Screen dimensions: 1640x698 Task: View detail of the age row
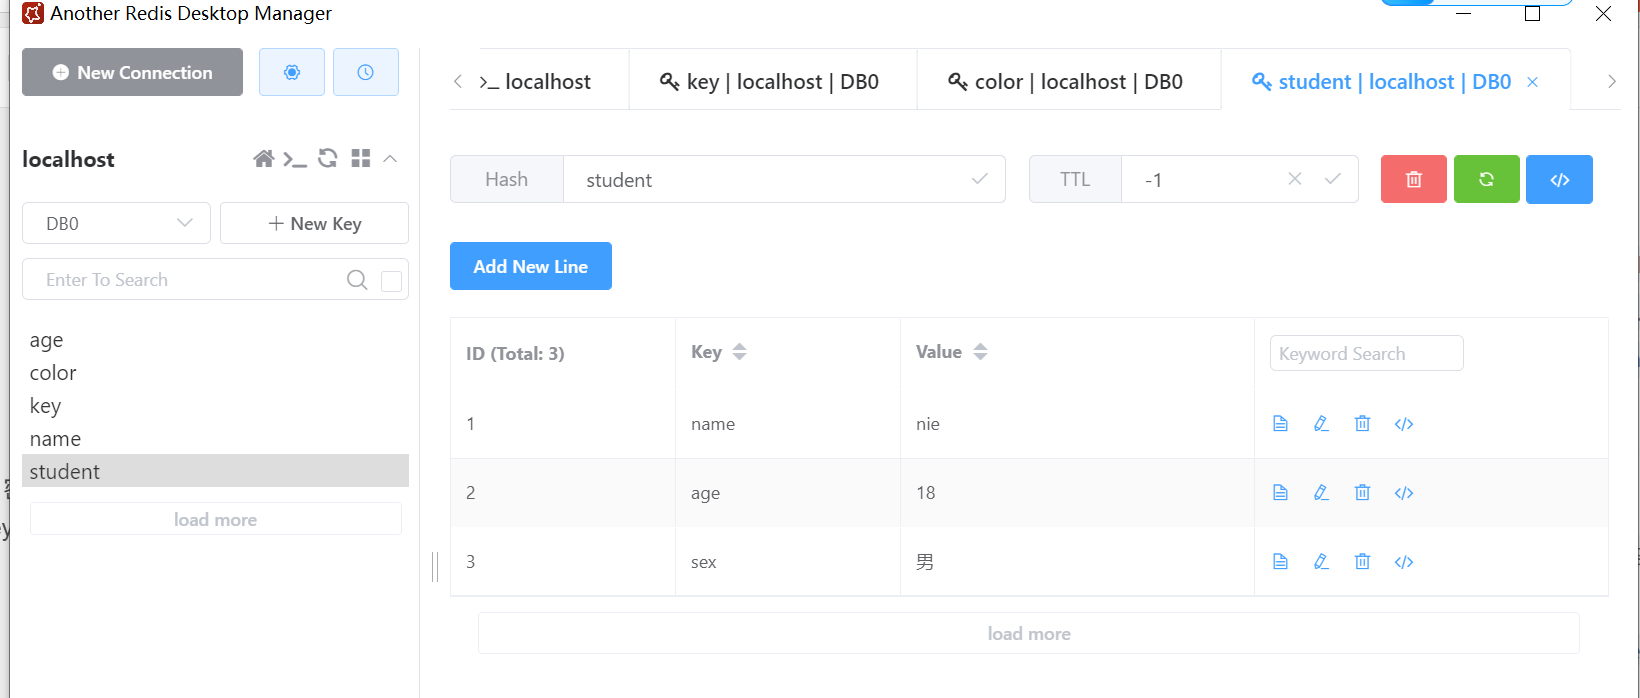point(1280,492)
